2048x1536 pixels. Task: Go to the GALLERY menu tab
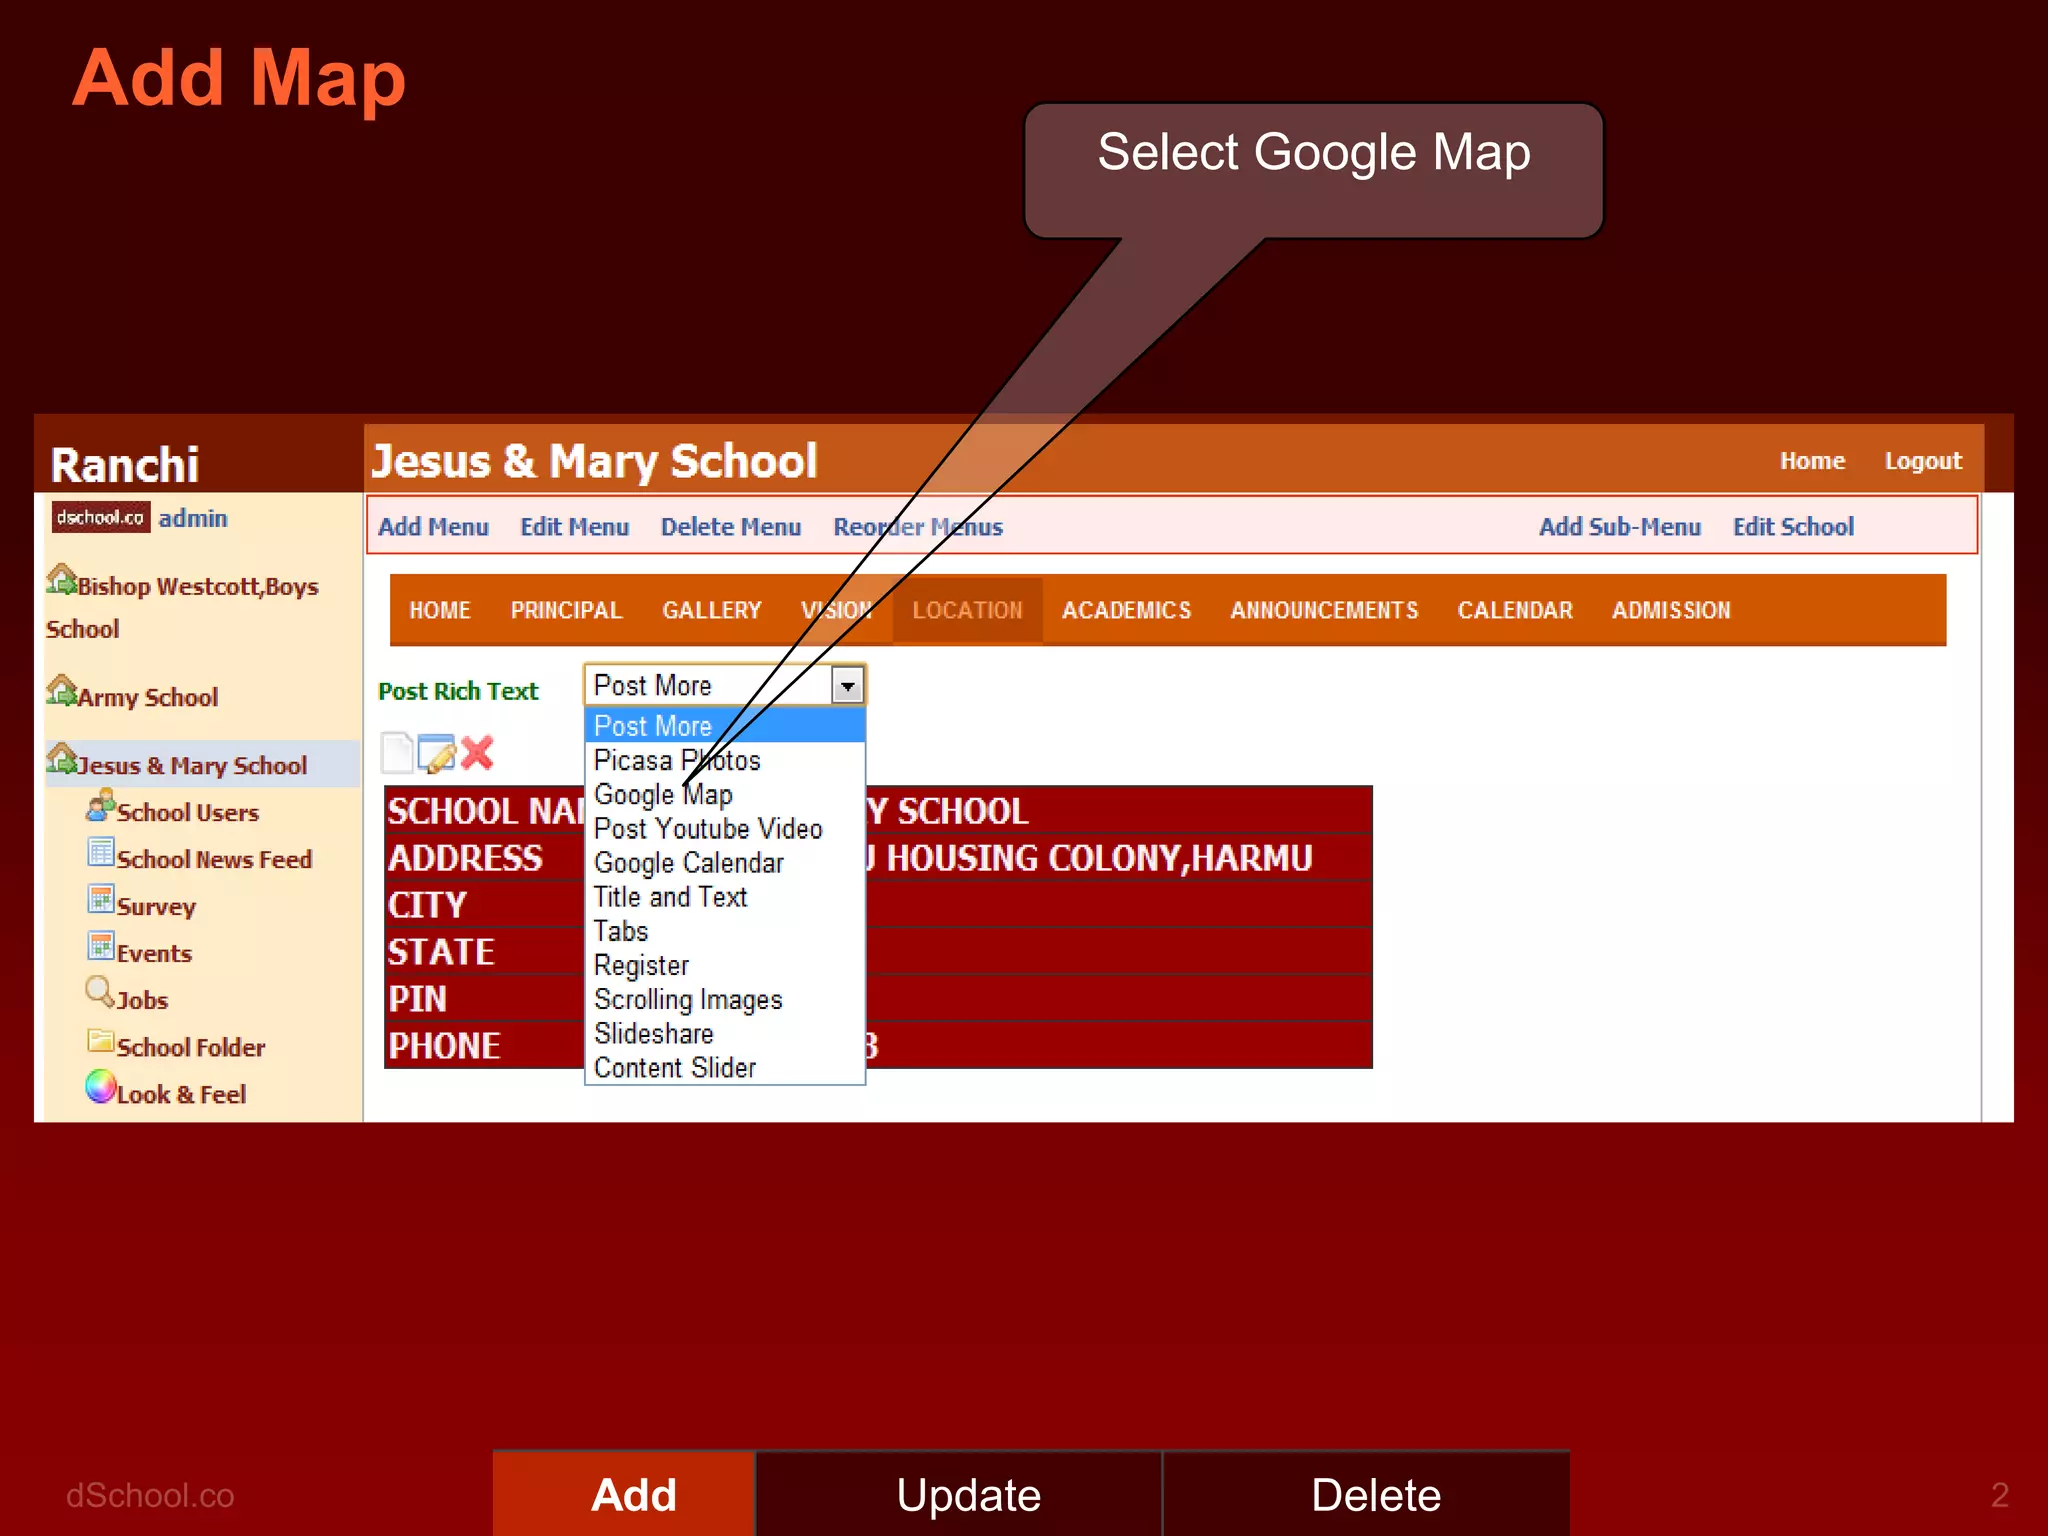point(711,610)
